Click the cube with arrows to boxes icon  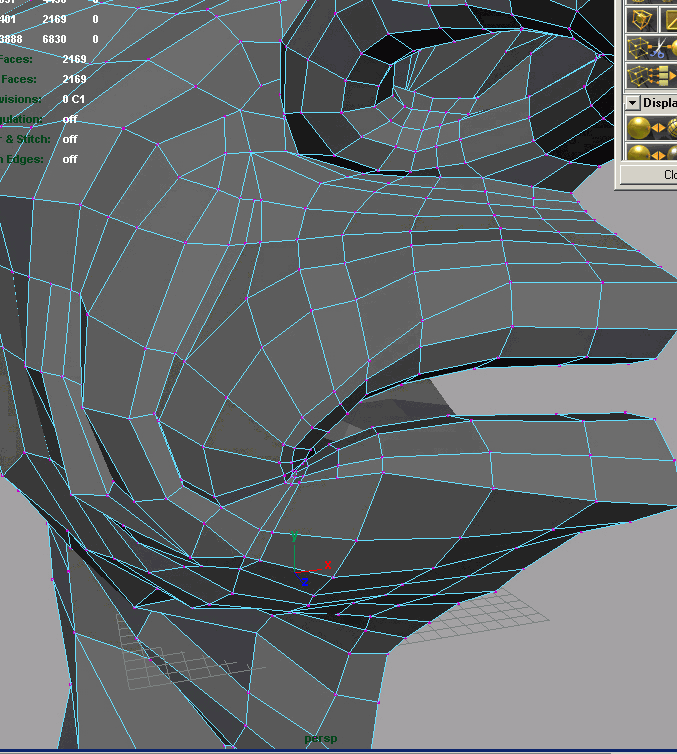pos(650,76)
